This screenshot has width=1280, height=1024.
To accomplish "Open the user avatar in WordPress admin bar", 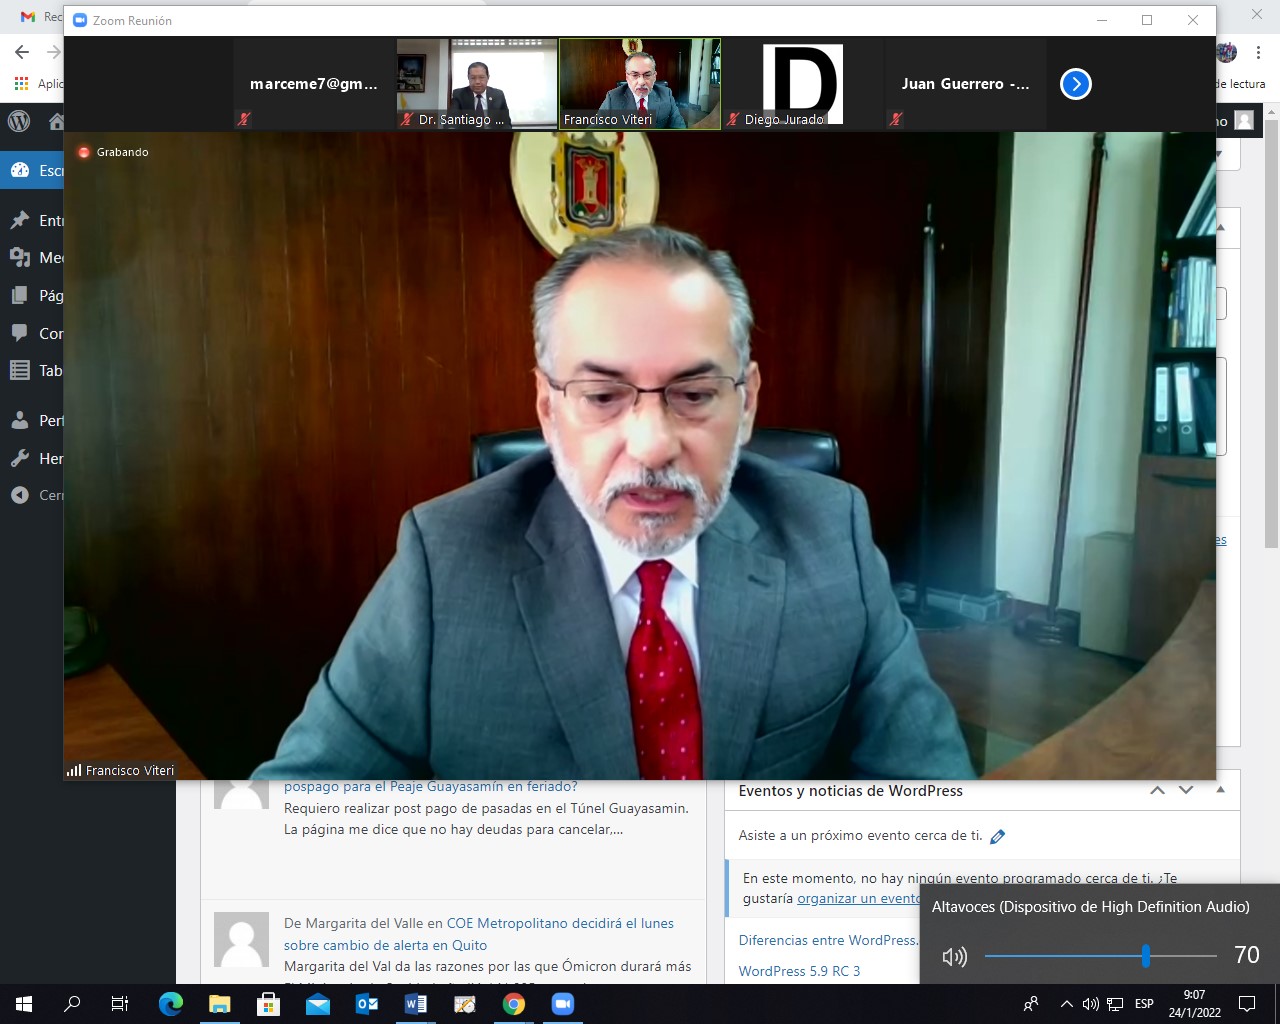I will tap(1243, 120).
